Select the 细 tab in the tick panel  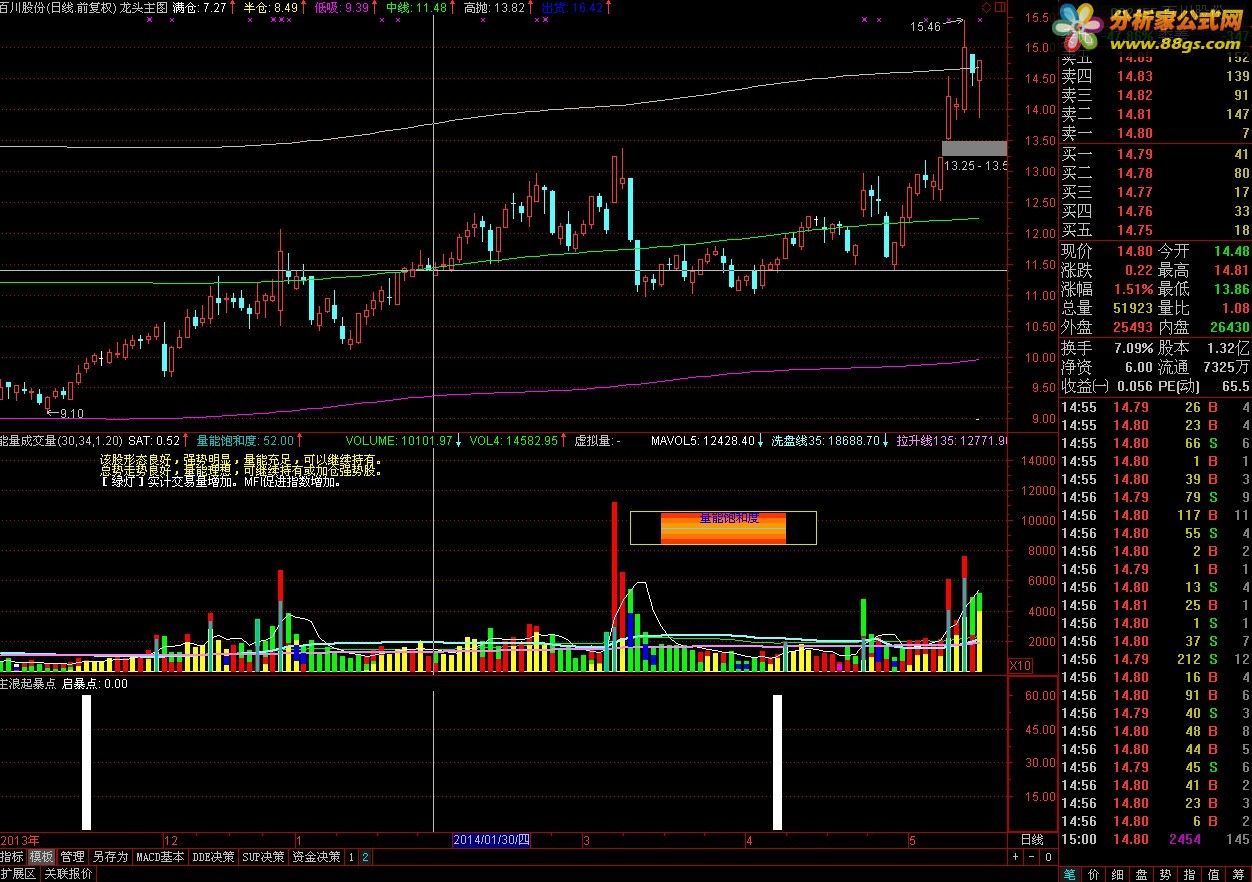pyautogui.click(x=1119, y=874)
